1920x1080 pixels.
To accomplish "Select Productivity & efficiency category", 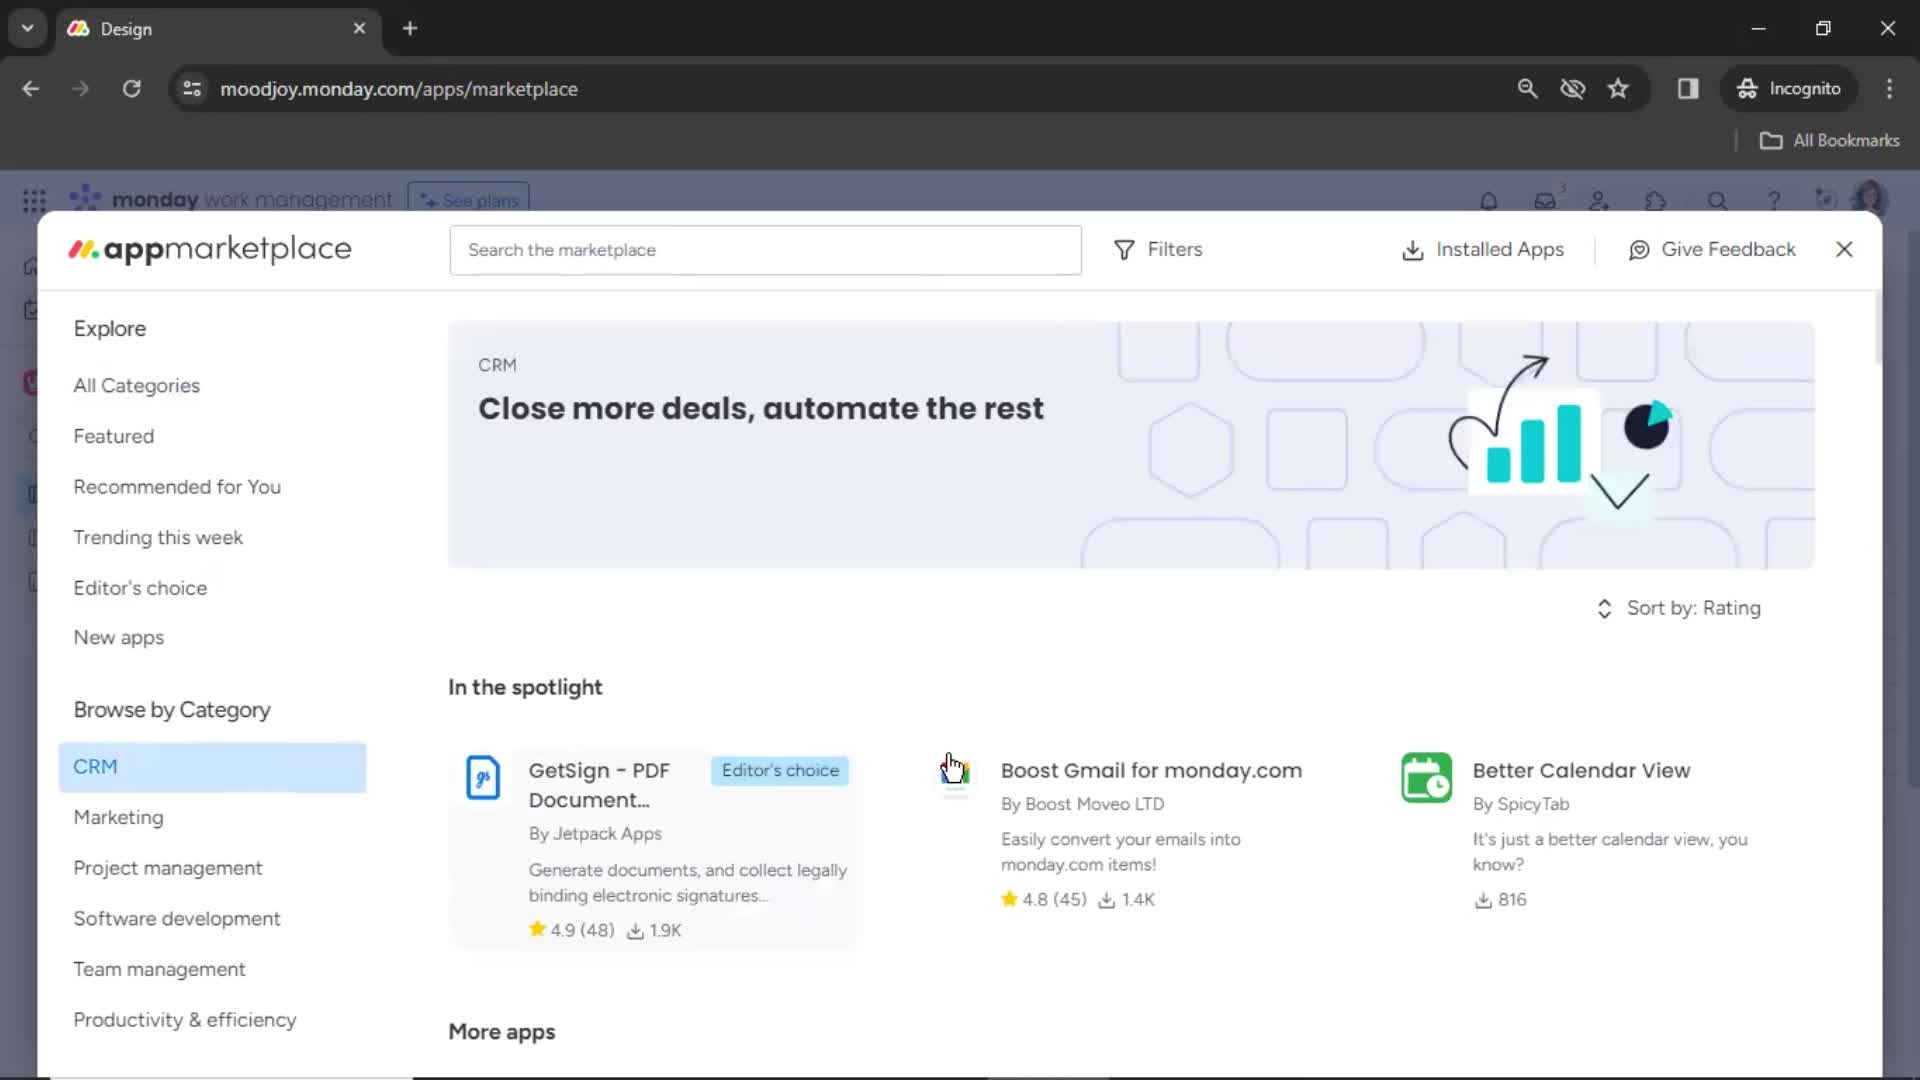I will [184, 1020].
